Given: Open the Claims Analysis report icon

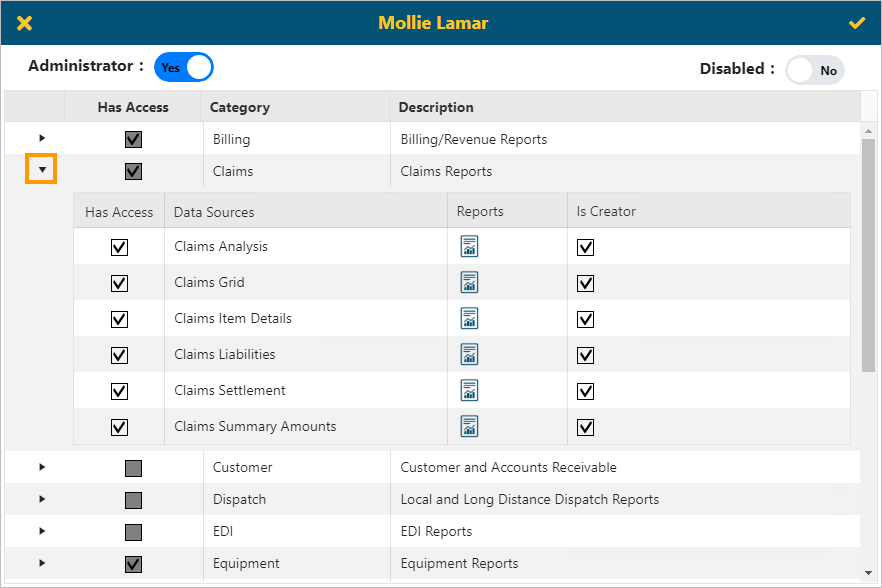Looking at the screenshot, I should click(469, 246).
